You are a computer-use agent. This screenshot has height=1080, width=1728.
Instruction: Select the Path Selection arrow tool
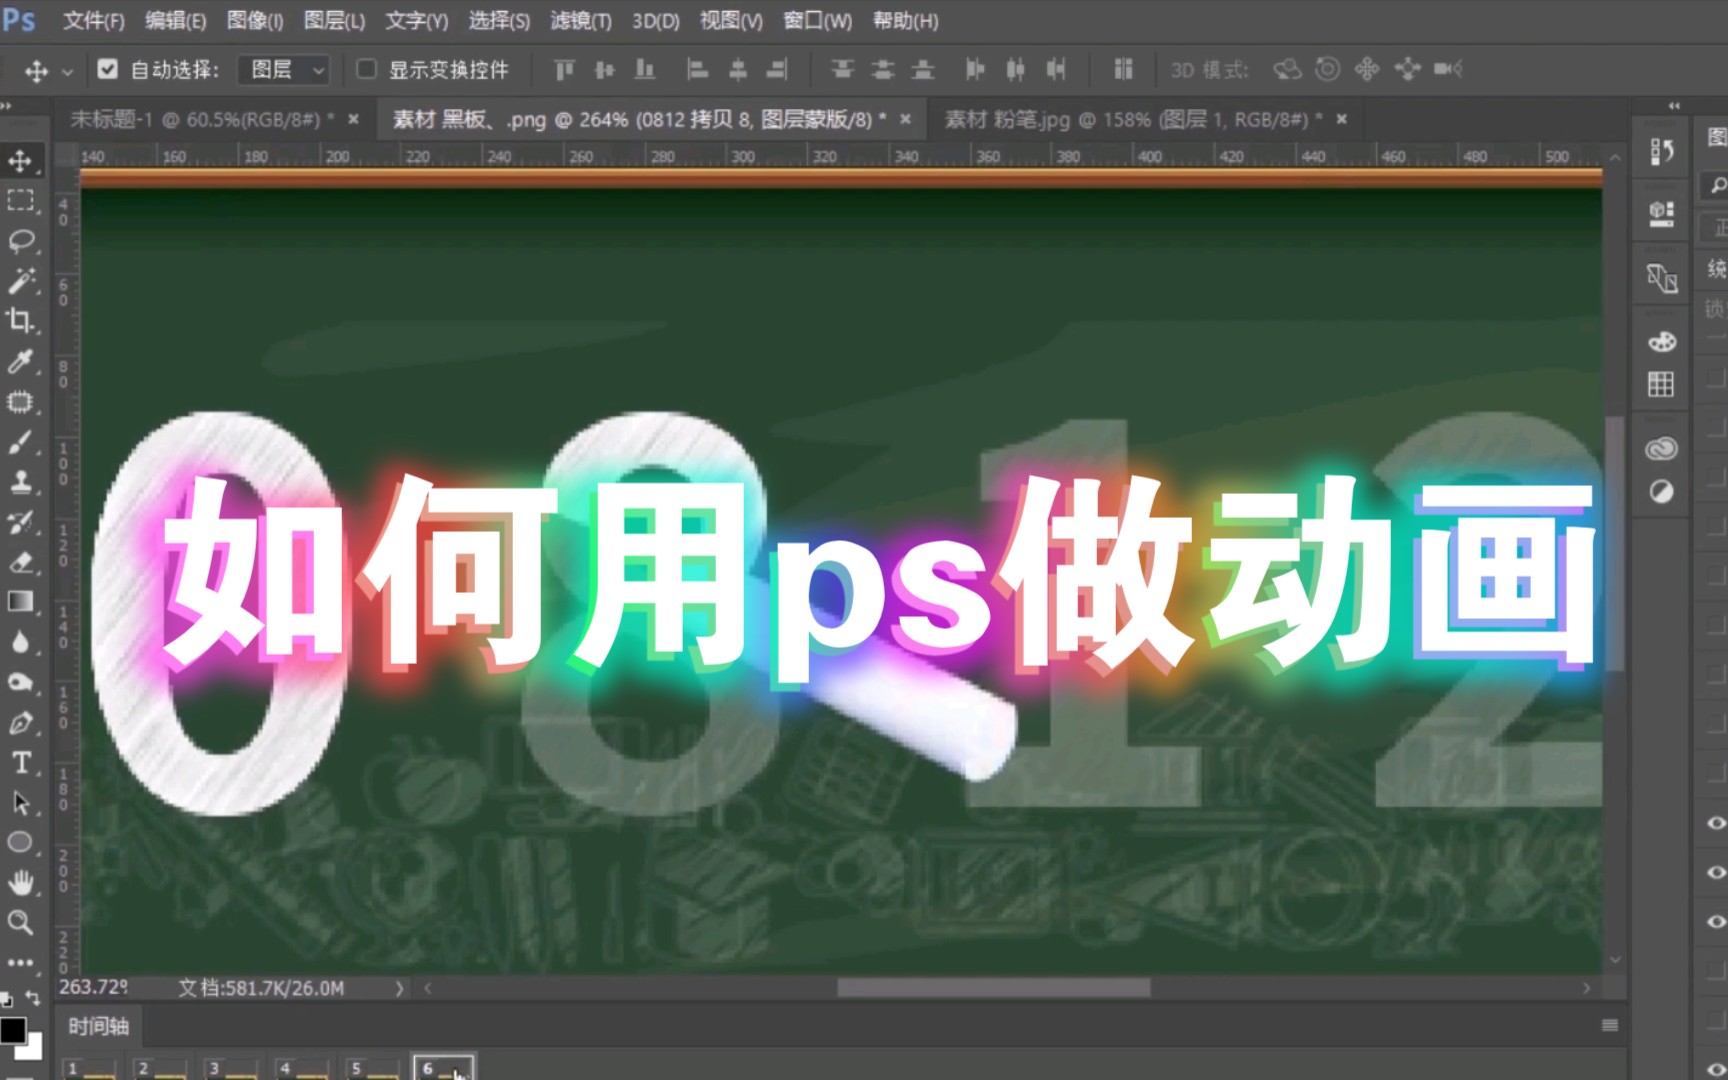pyautogui.click(x=20, y=803)
